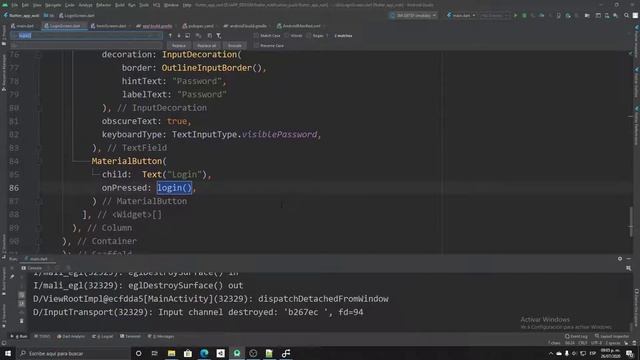This screenshot has height=360, width=640.
Task: Click the taskbar clock and date
Action: click(610, 353)
